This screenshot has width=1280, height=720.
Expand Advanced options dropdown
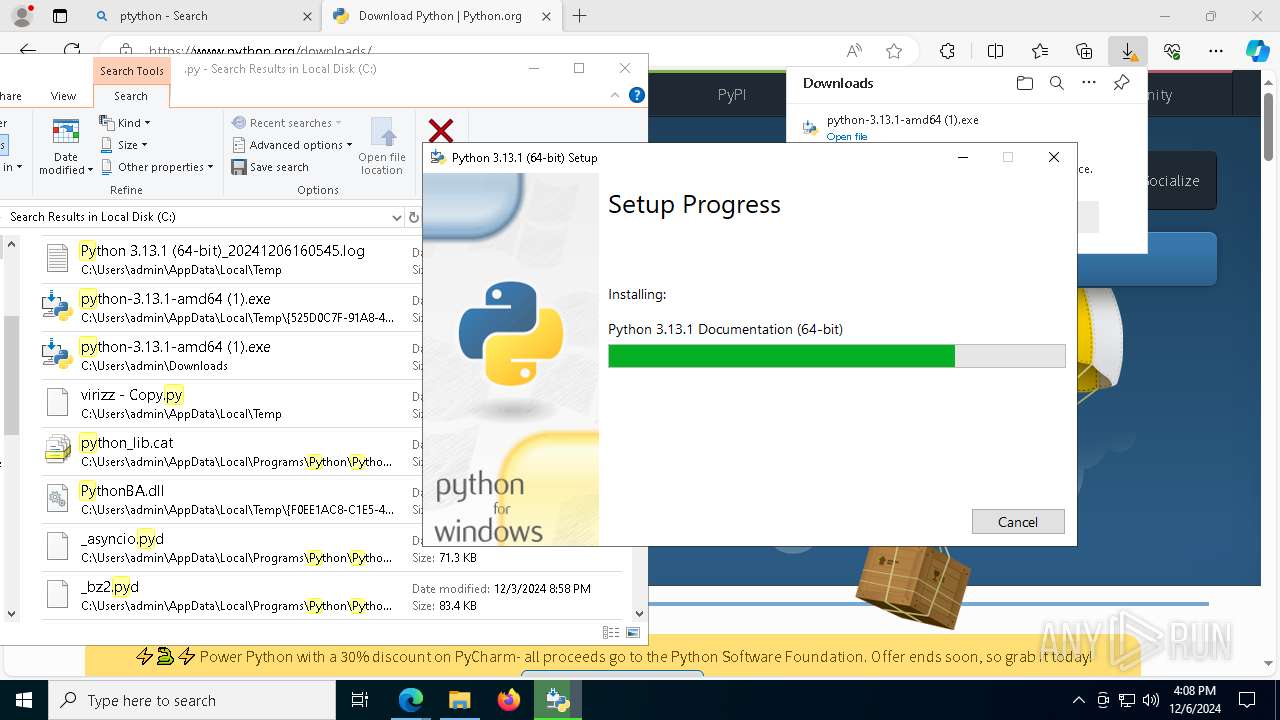(x=292, y=145)
